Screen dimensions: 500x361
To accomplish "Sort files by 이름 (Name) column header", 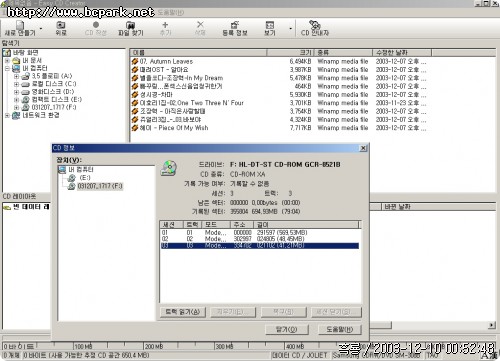I will pos(198,53).
